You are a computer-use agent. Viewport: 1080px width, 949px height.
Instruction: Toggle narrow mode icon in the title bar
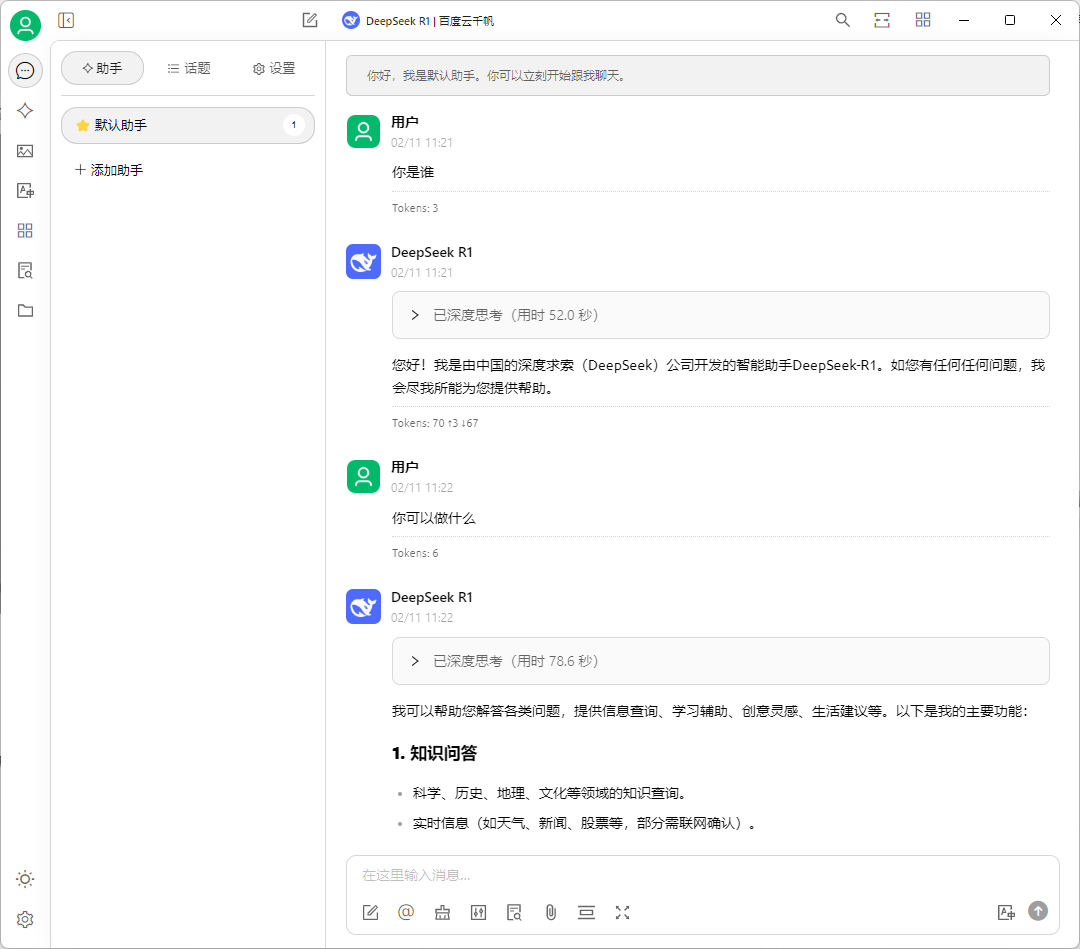click(x=882, y=20)
